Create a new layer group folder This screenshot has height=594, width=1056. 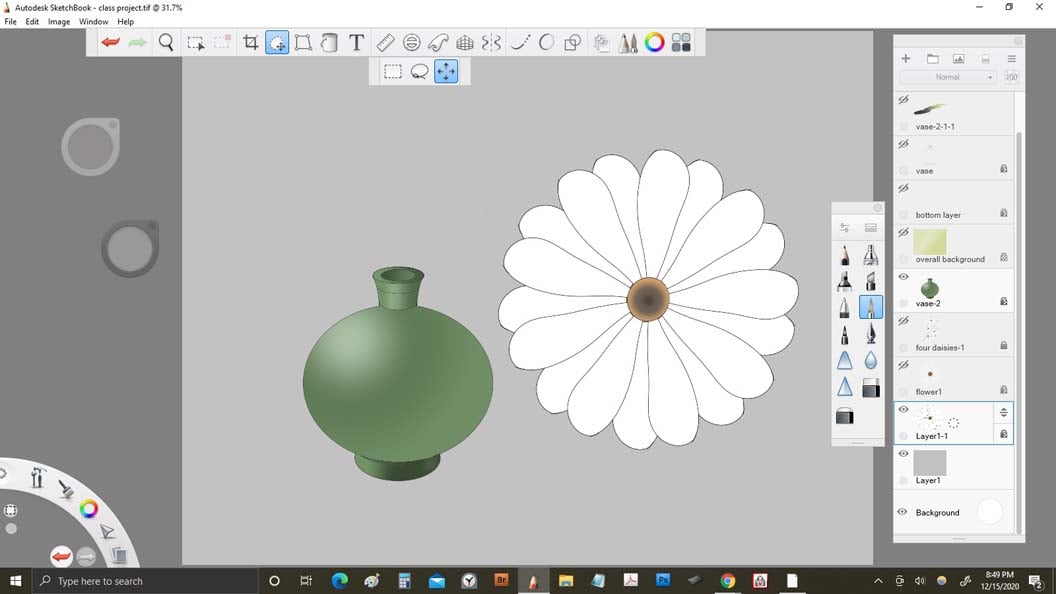[x=932, y=59]
